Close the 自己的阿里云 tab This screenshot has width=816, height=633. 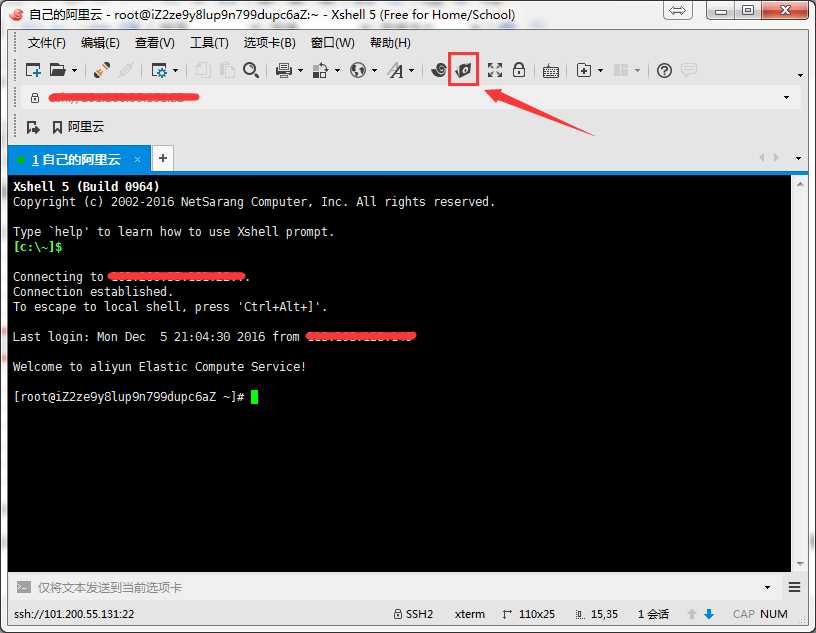137,159
